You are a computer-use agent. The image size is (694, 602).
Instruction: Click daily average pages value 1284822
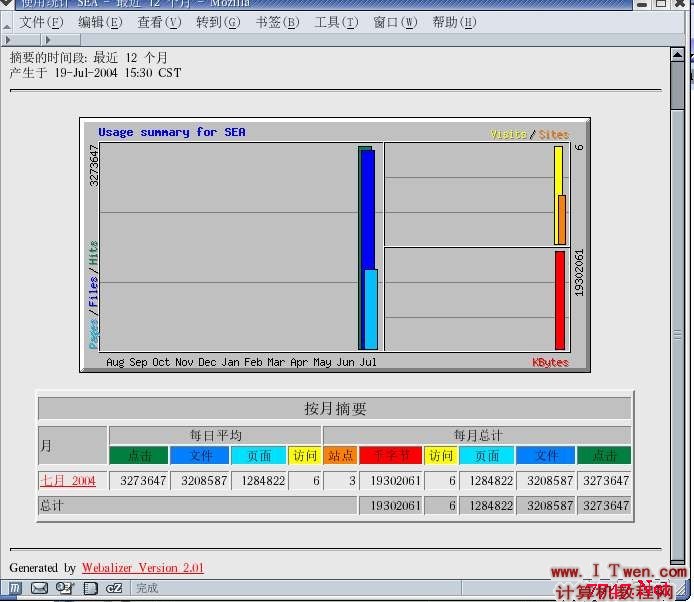(x=259, y=481)
